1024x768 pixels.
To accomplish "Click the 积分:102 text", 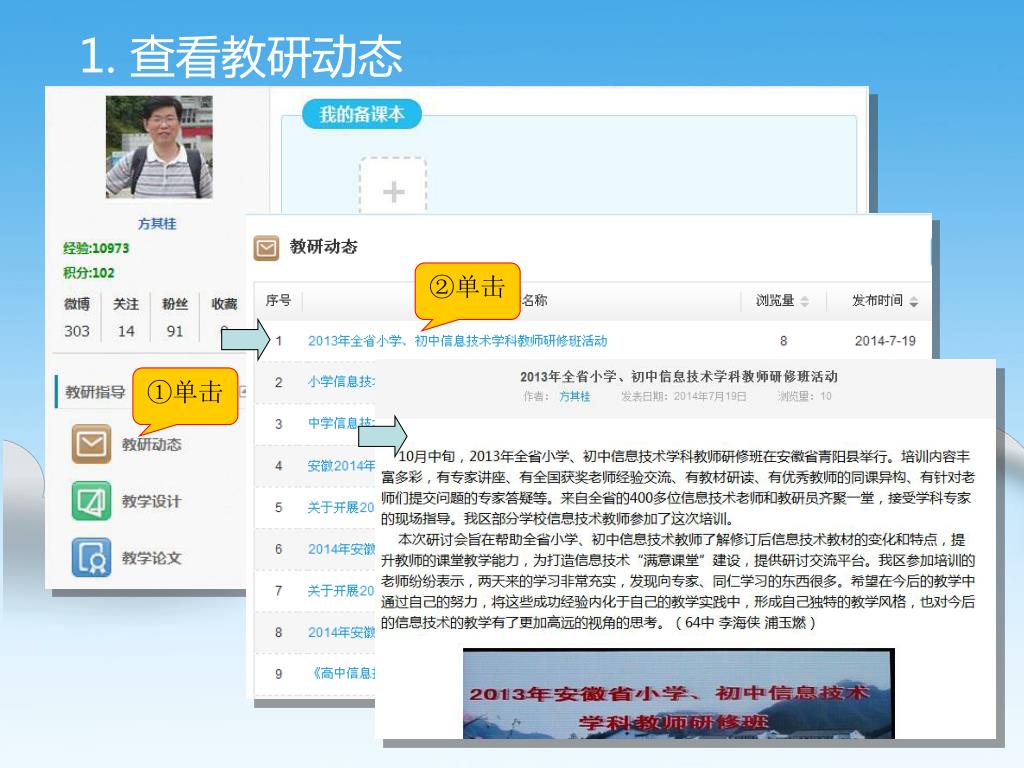I will tap(89, 273).
